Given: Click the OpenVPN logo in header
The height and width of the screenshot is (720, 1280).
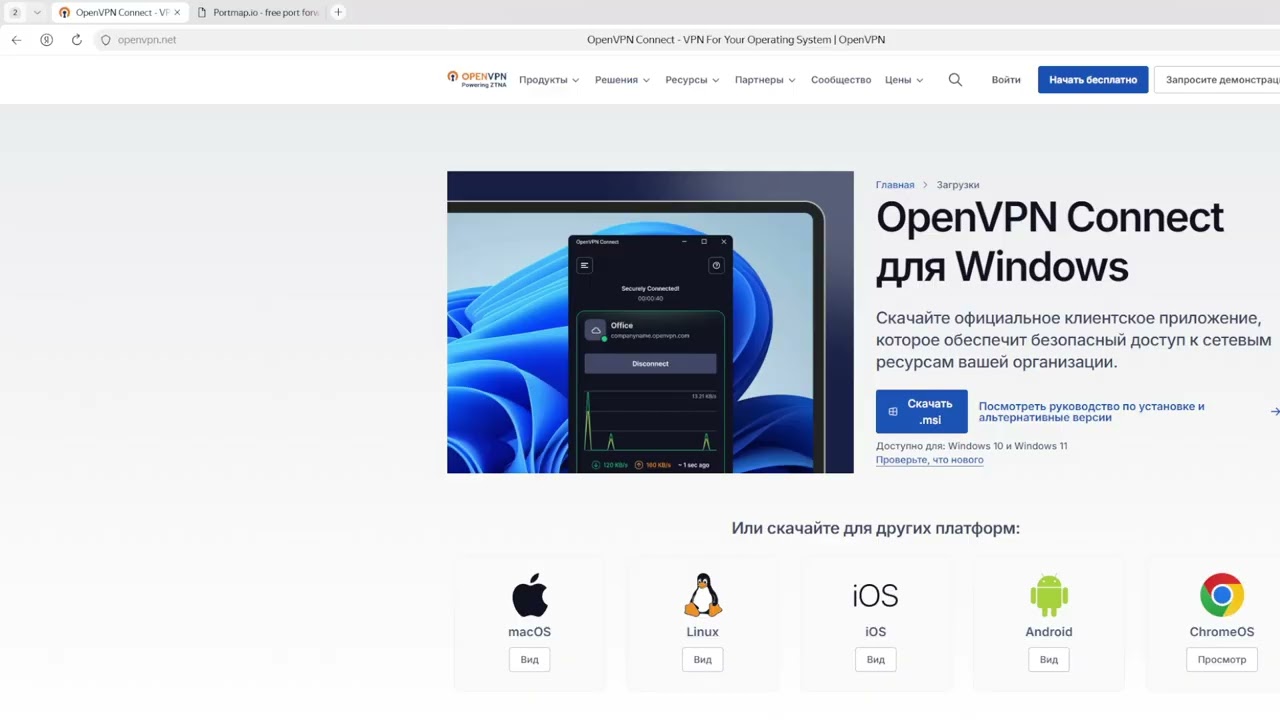Looking at the screenshot, I should point(477,79).
